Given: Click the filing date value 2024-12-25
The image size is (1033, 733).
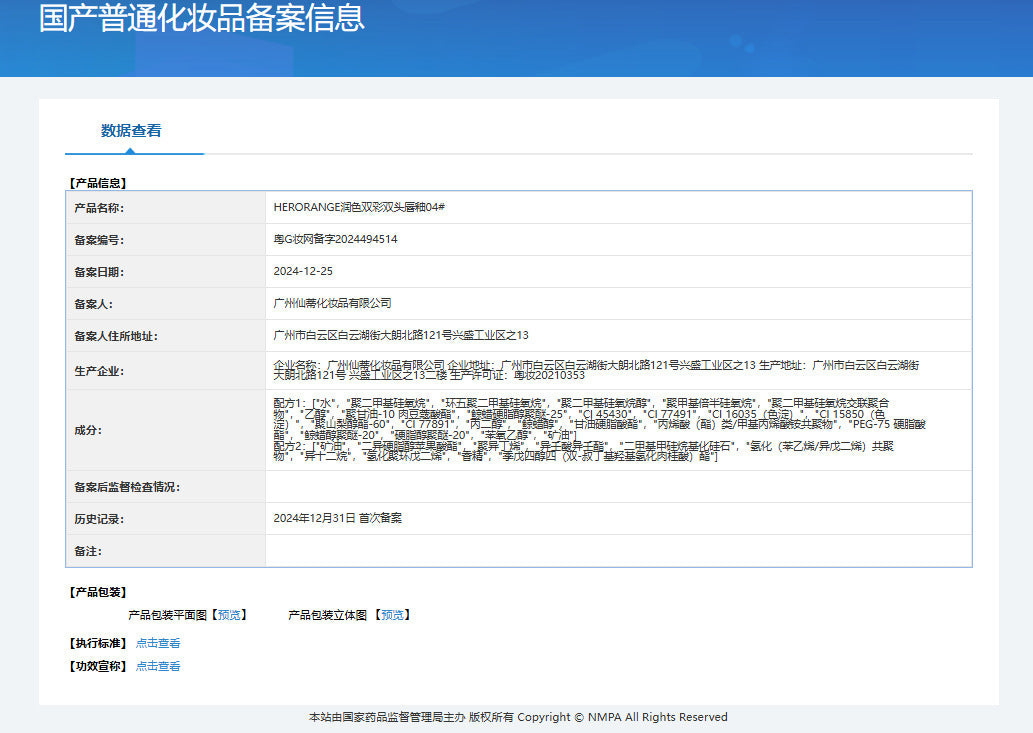Looking at the screenshot, I should 303,271.
